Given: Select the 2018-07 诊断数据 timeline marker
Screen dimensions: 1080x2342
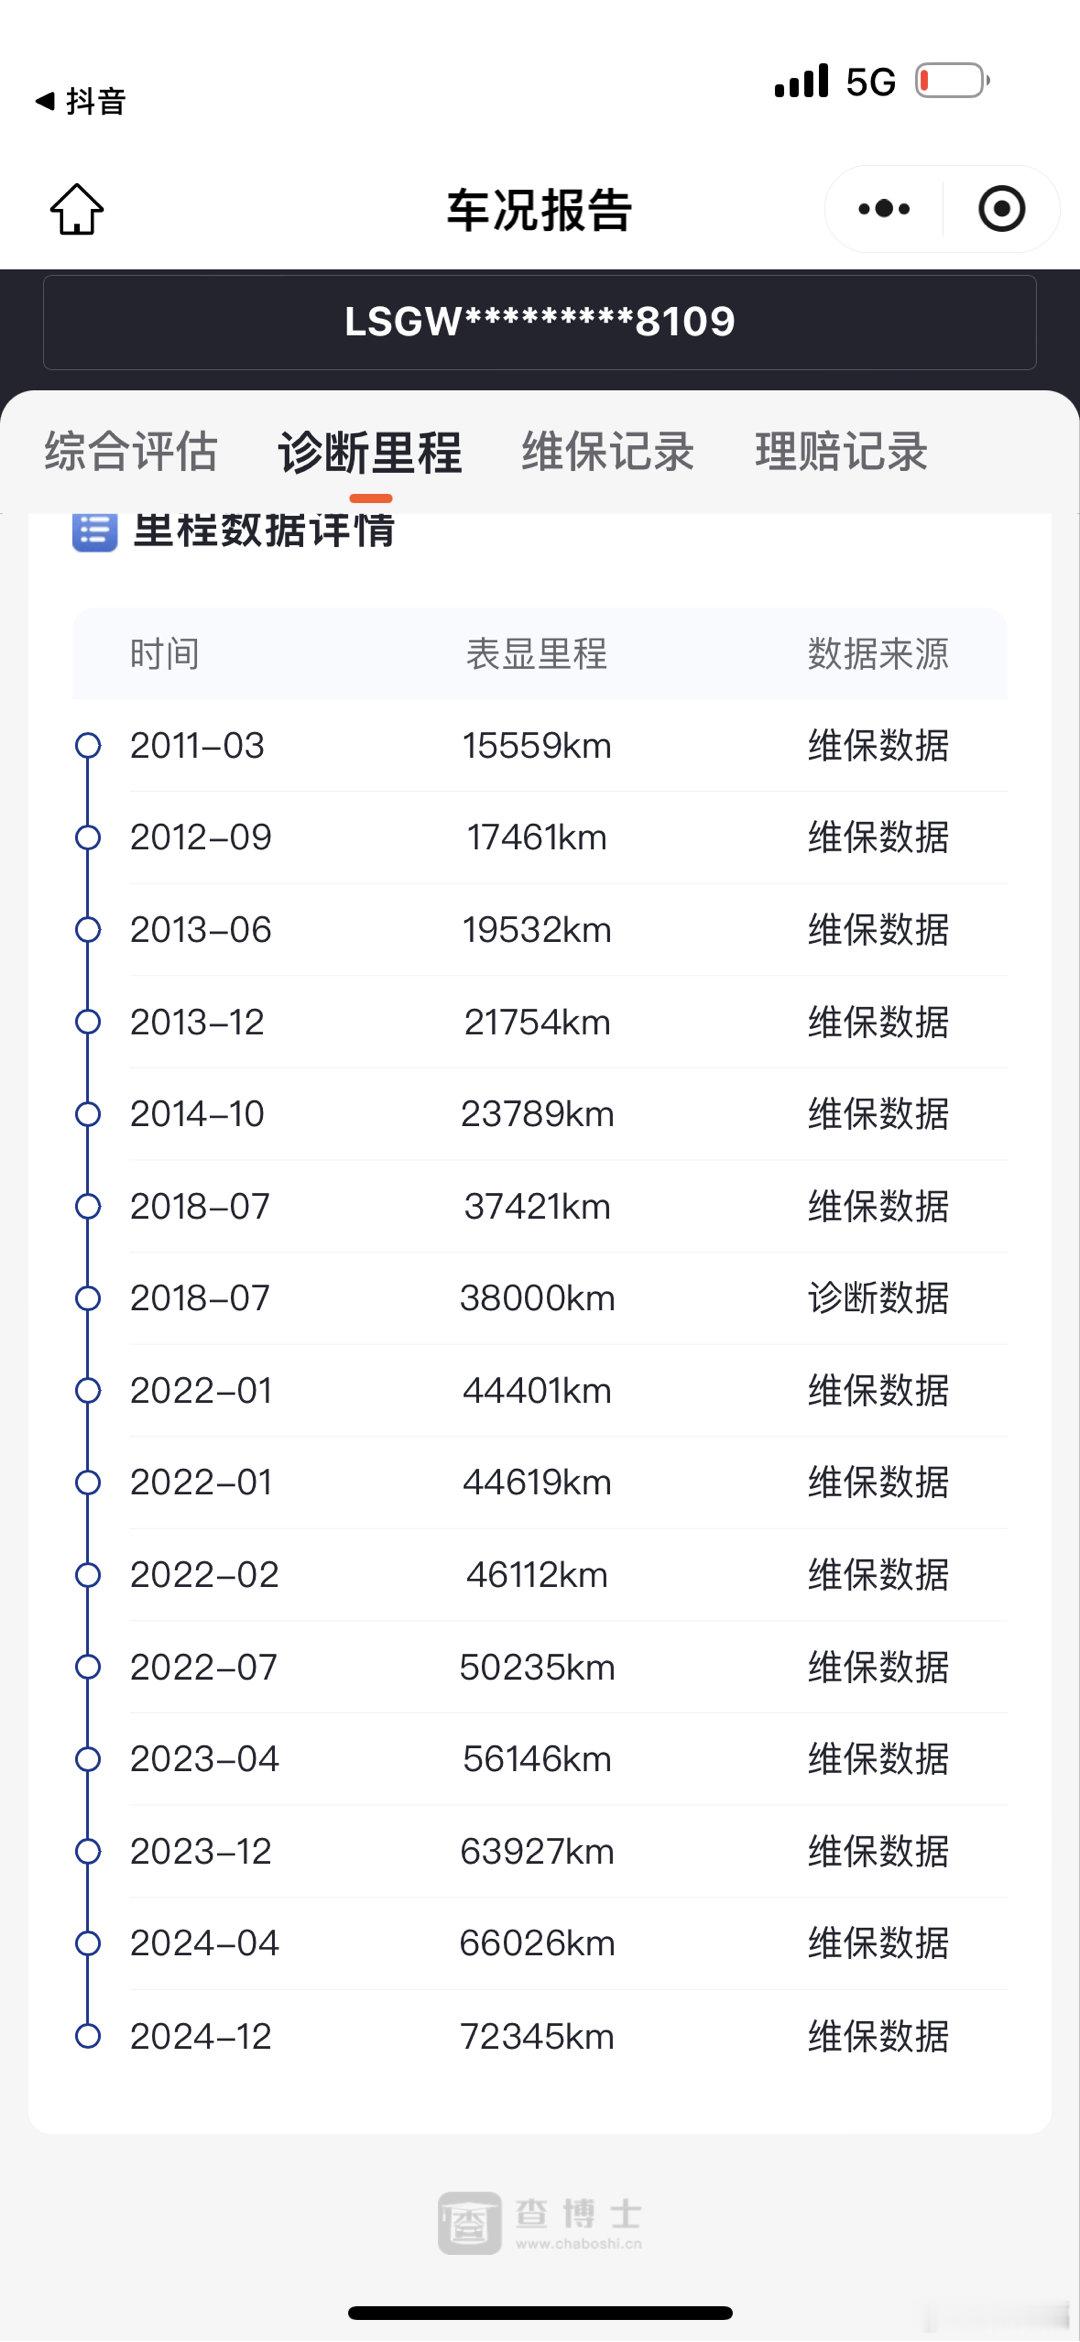Looking at the screenshot, I should coord(88,1298).
